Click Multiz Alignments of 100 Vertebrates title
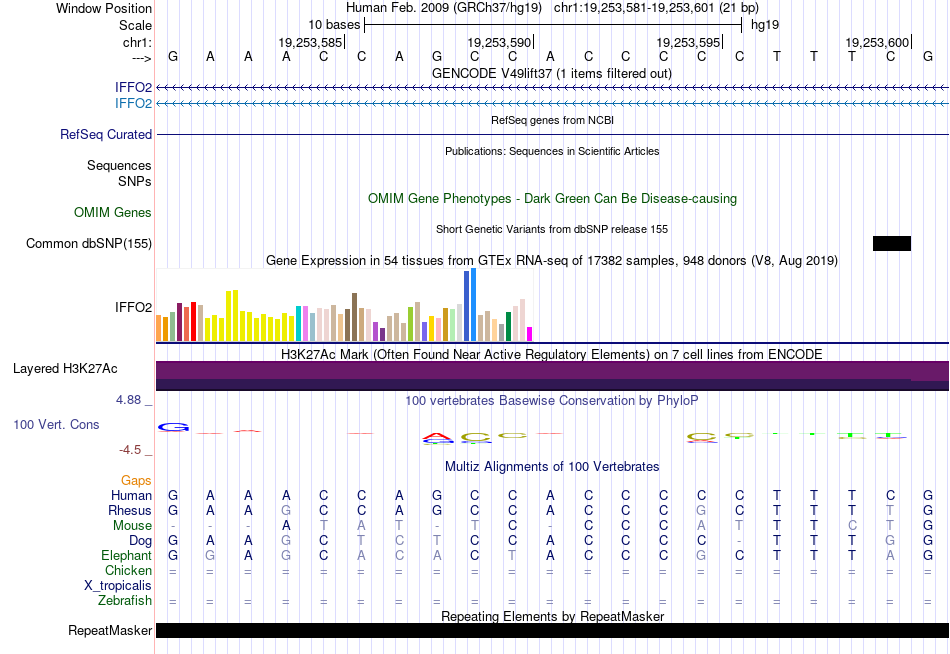 [552, 467]
